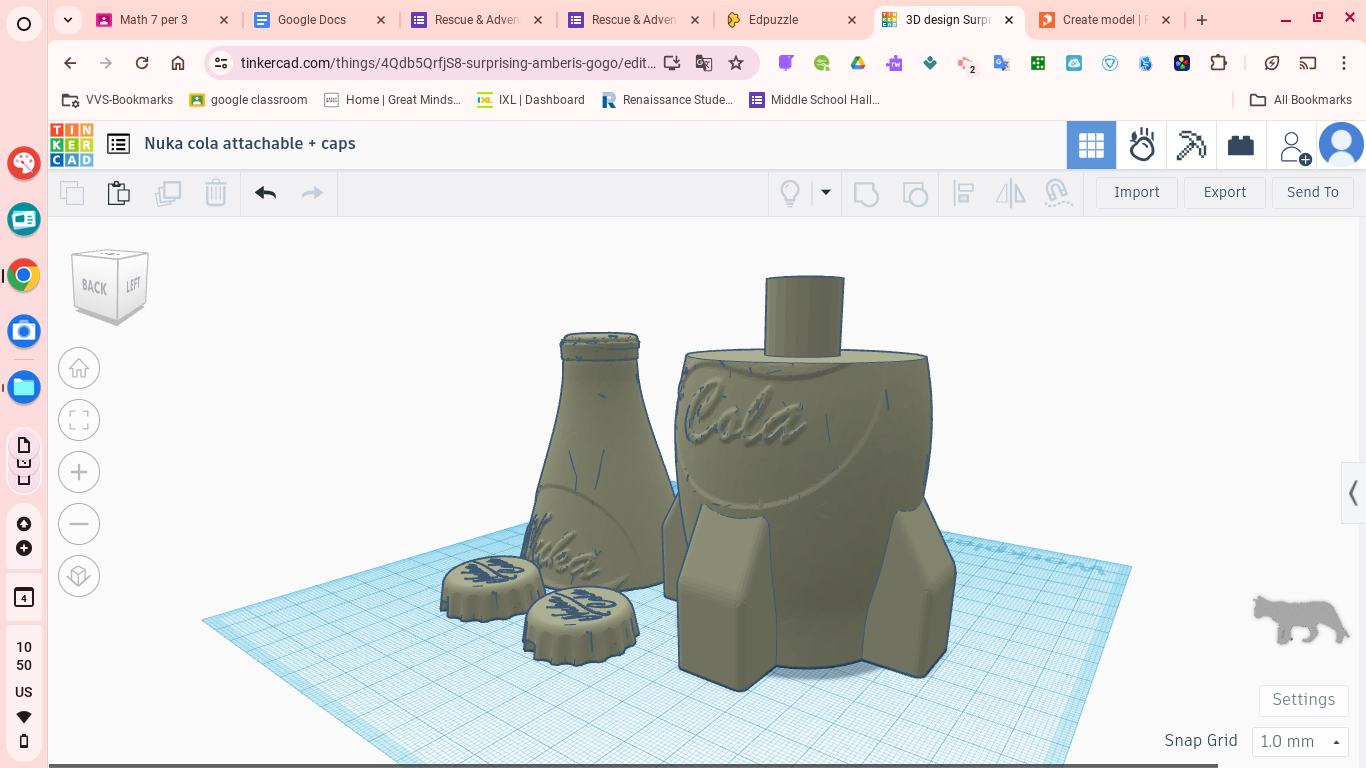
Task: Bookmark this page with star icon
Action: [x=736, y=63]
